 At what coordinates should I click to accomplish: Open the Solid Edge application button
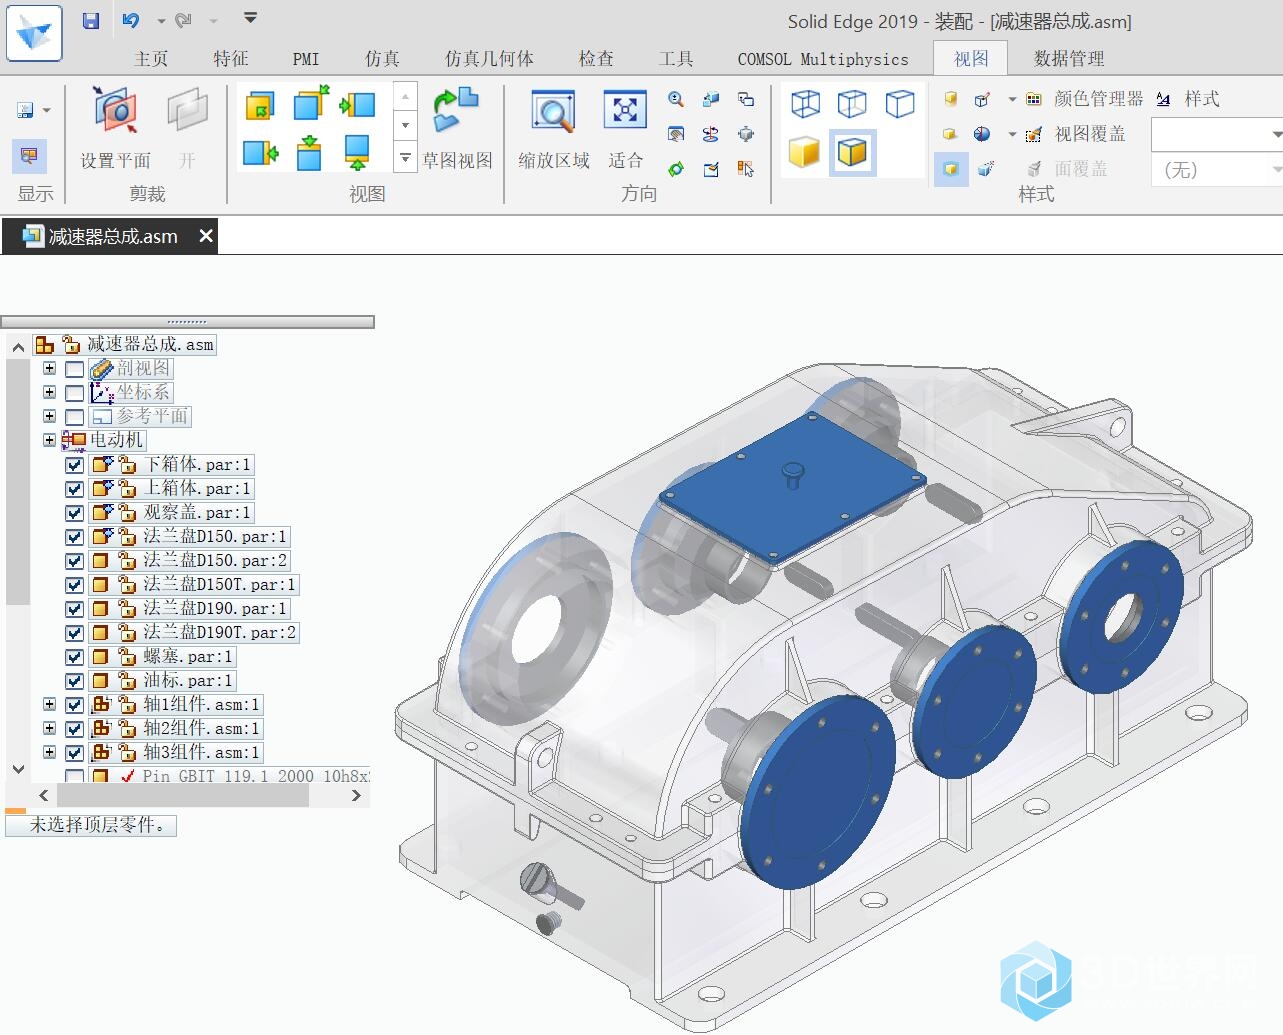34,33
